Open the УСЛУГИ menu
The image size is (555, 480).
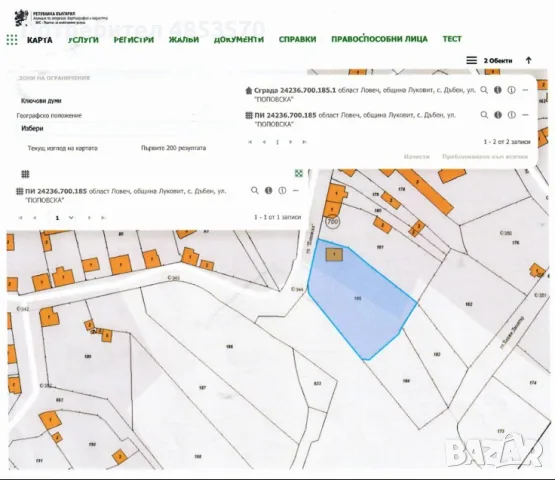[x=83, y=40]
